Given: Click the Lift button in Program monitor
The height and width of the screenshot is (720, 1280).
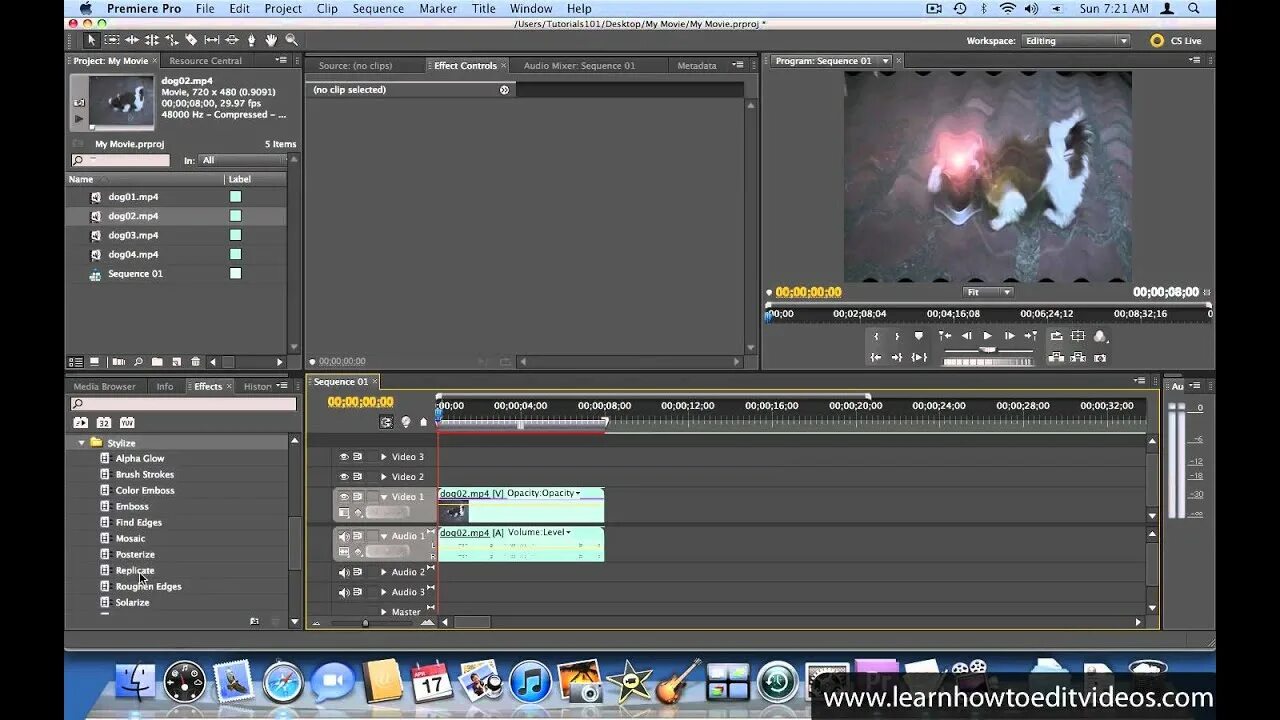Looking at the screenshot, I should pos(1057,357).
